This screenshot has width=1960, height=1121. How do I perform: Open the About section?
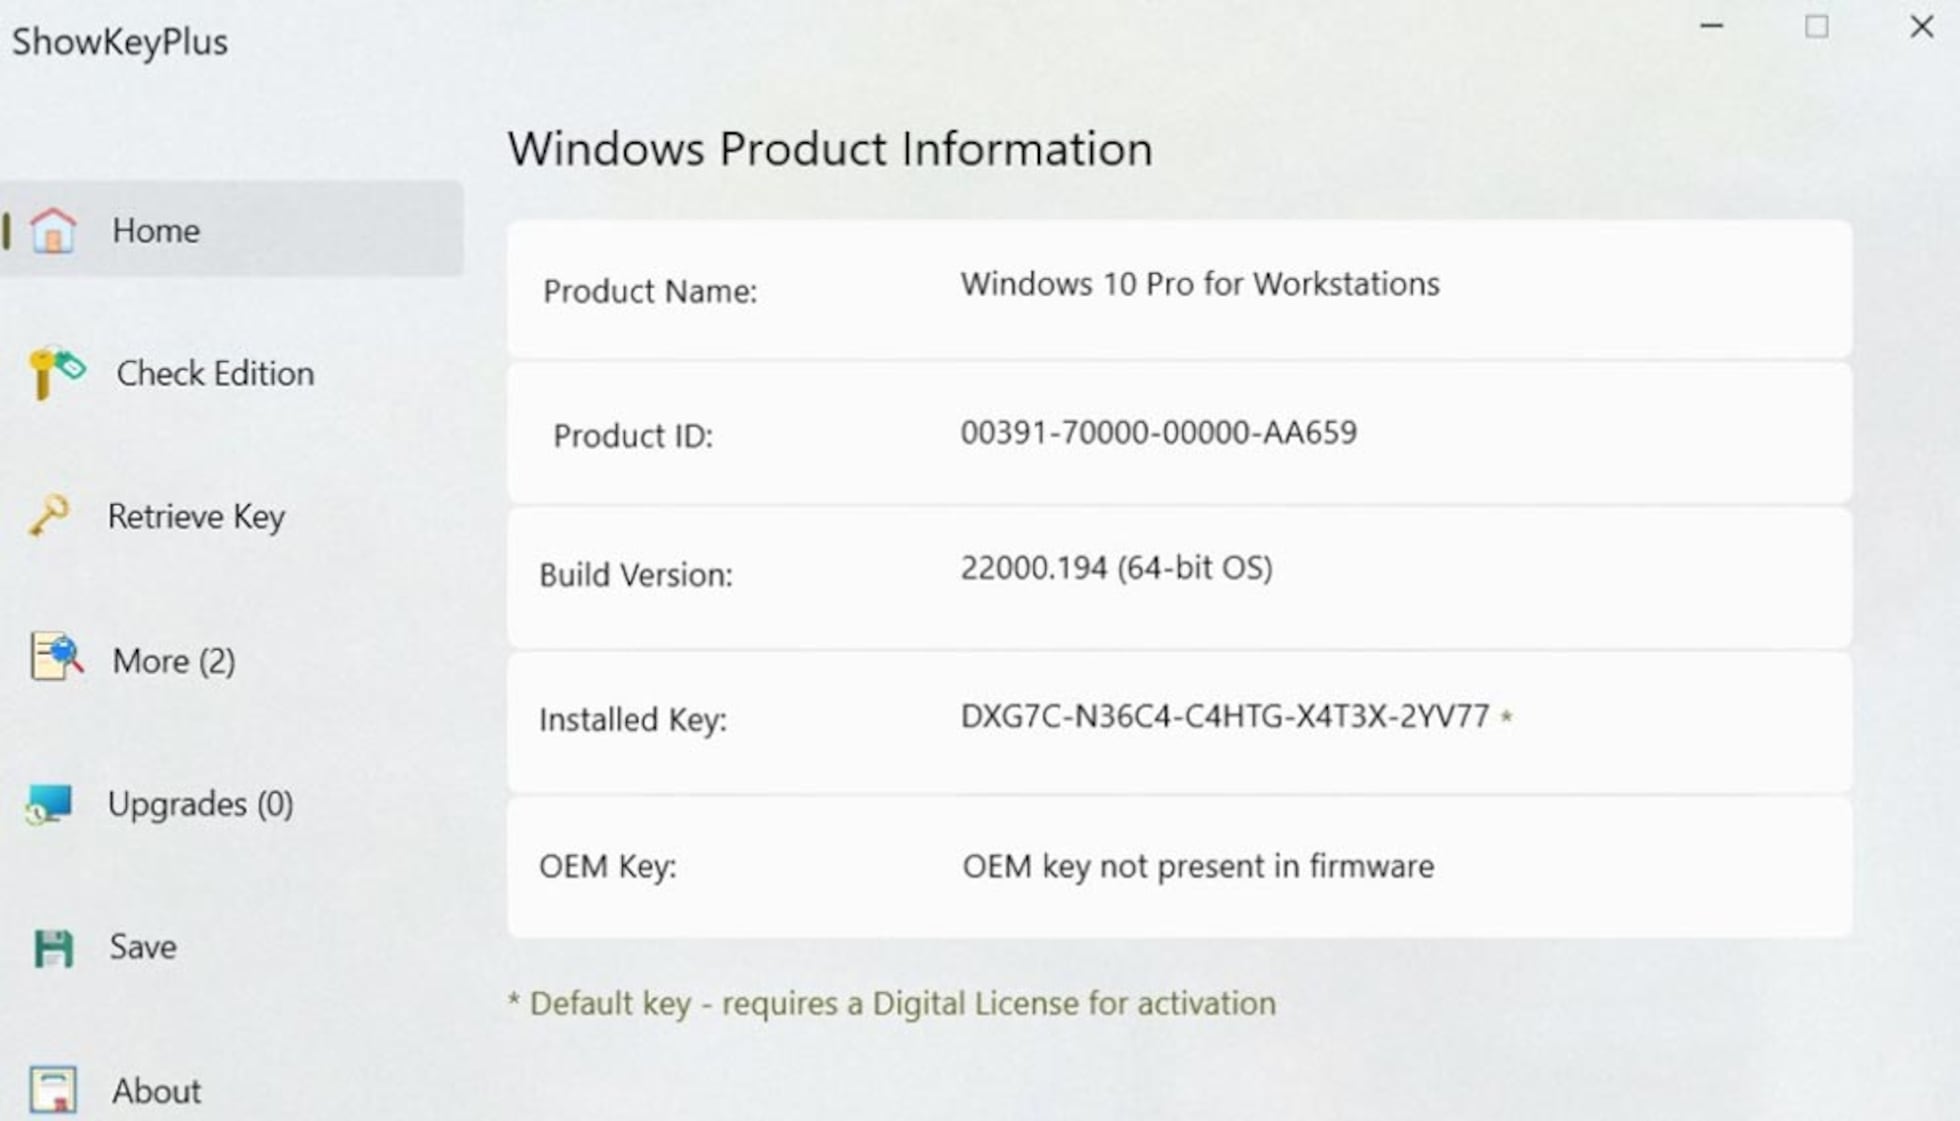tap(156, 1090)
